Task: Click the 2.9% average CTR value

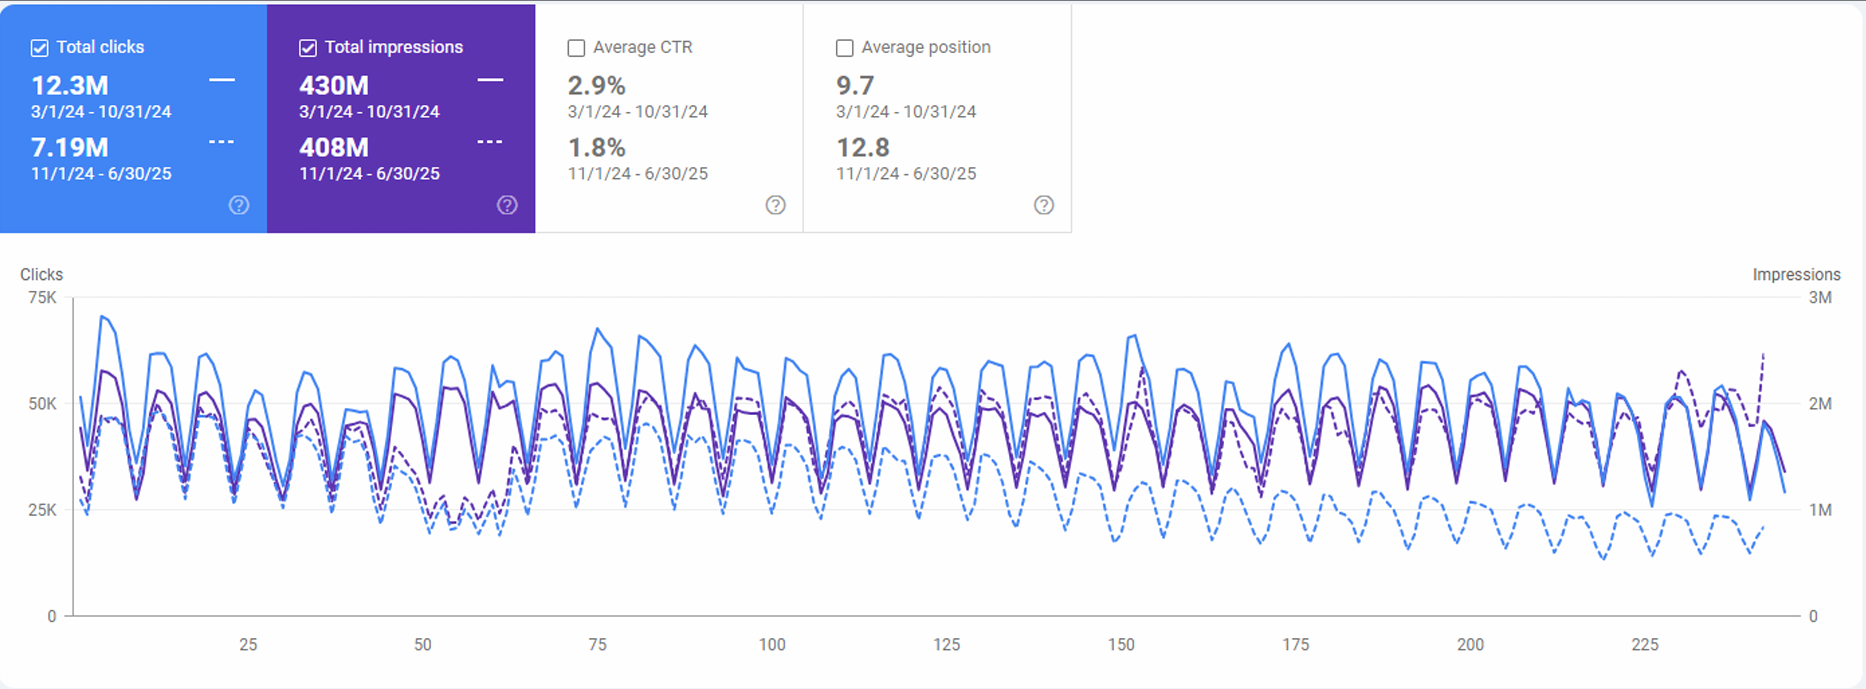Action: pyautogui.click(x=597, y=86)
